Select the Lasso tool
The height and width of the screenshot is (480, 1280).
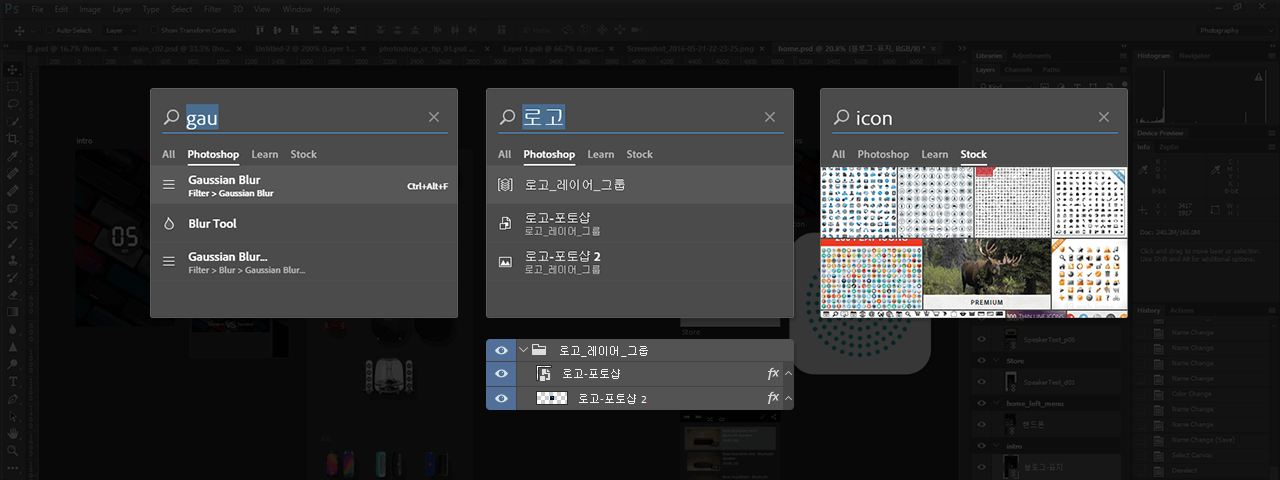click(x=13, y=104)
